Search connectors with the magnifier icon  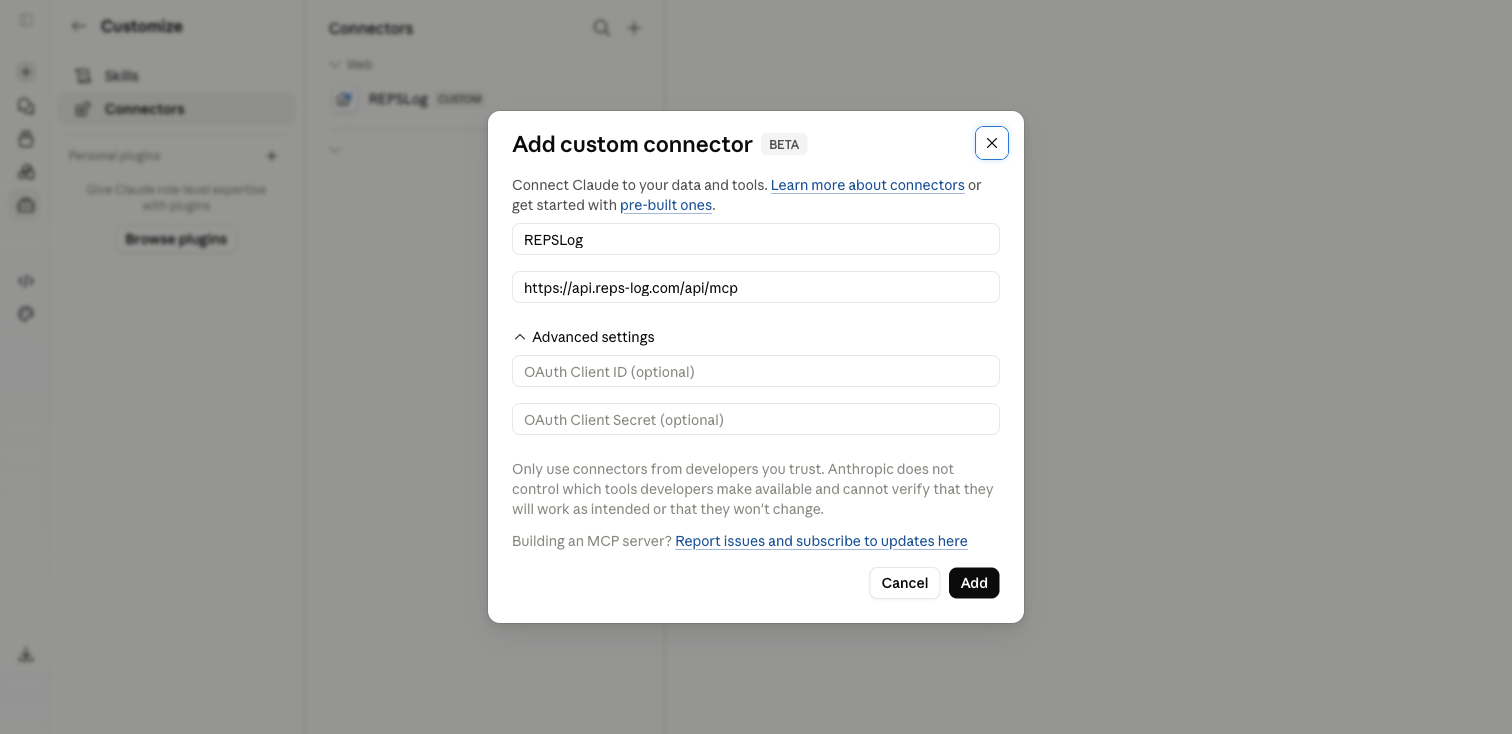click(x=601, y=28)
